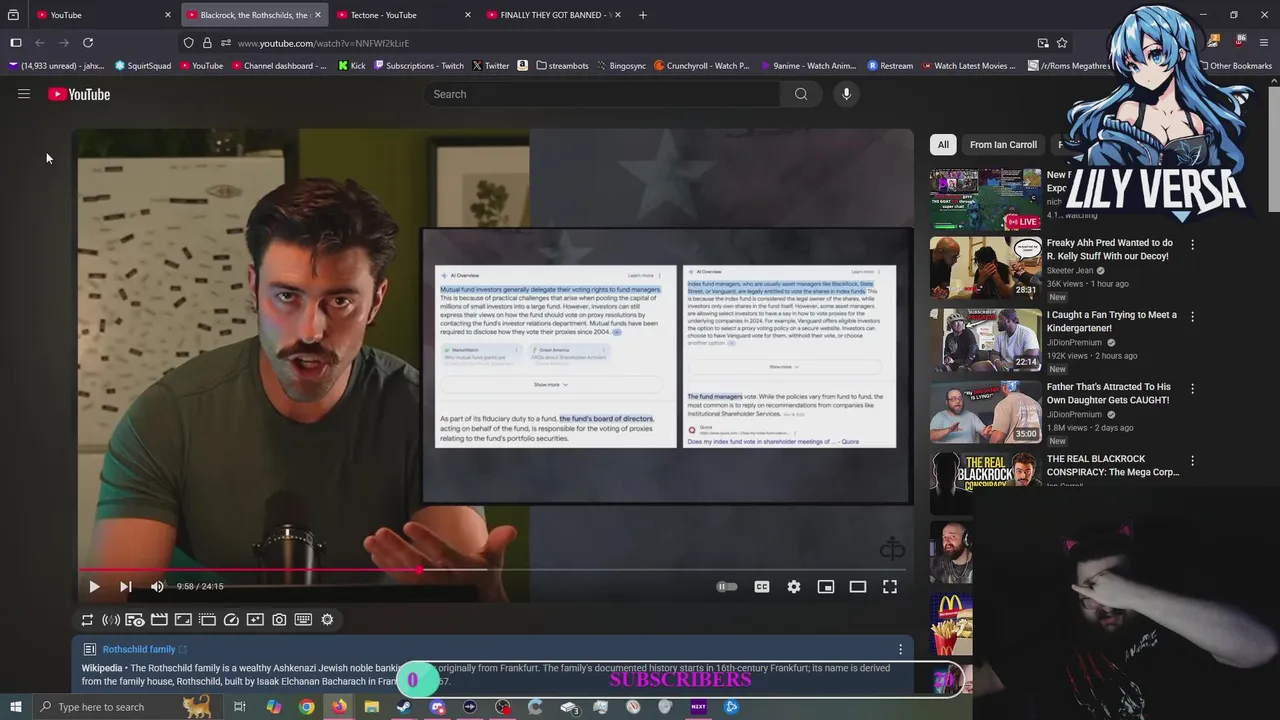Click in the YouTube search field
Viewport: 1280px width, 720px height.
tap(601, 94)
